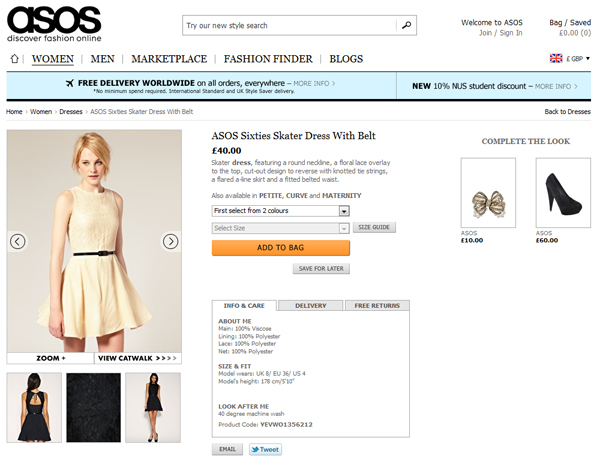Switch to the FREE RETURNS tab
600x462 pixels.
point(377,305)
